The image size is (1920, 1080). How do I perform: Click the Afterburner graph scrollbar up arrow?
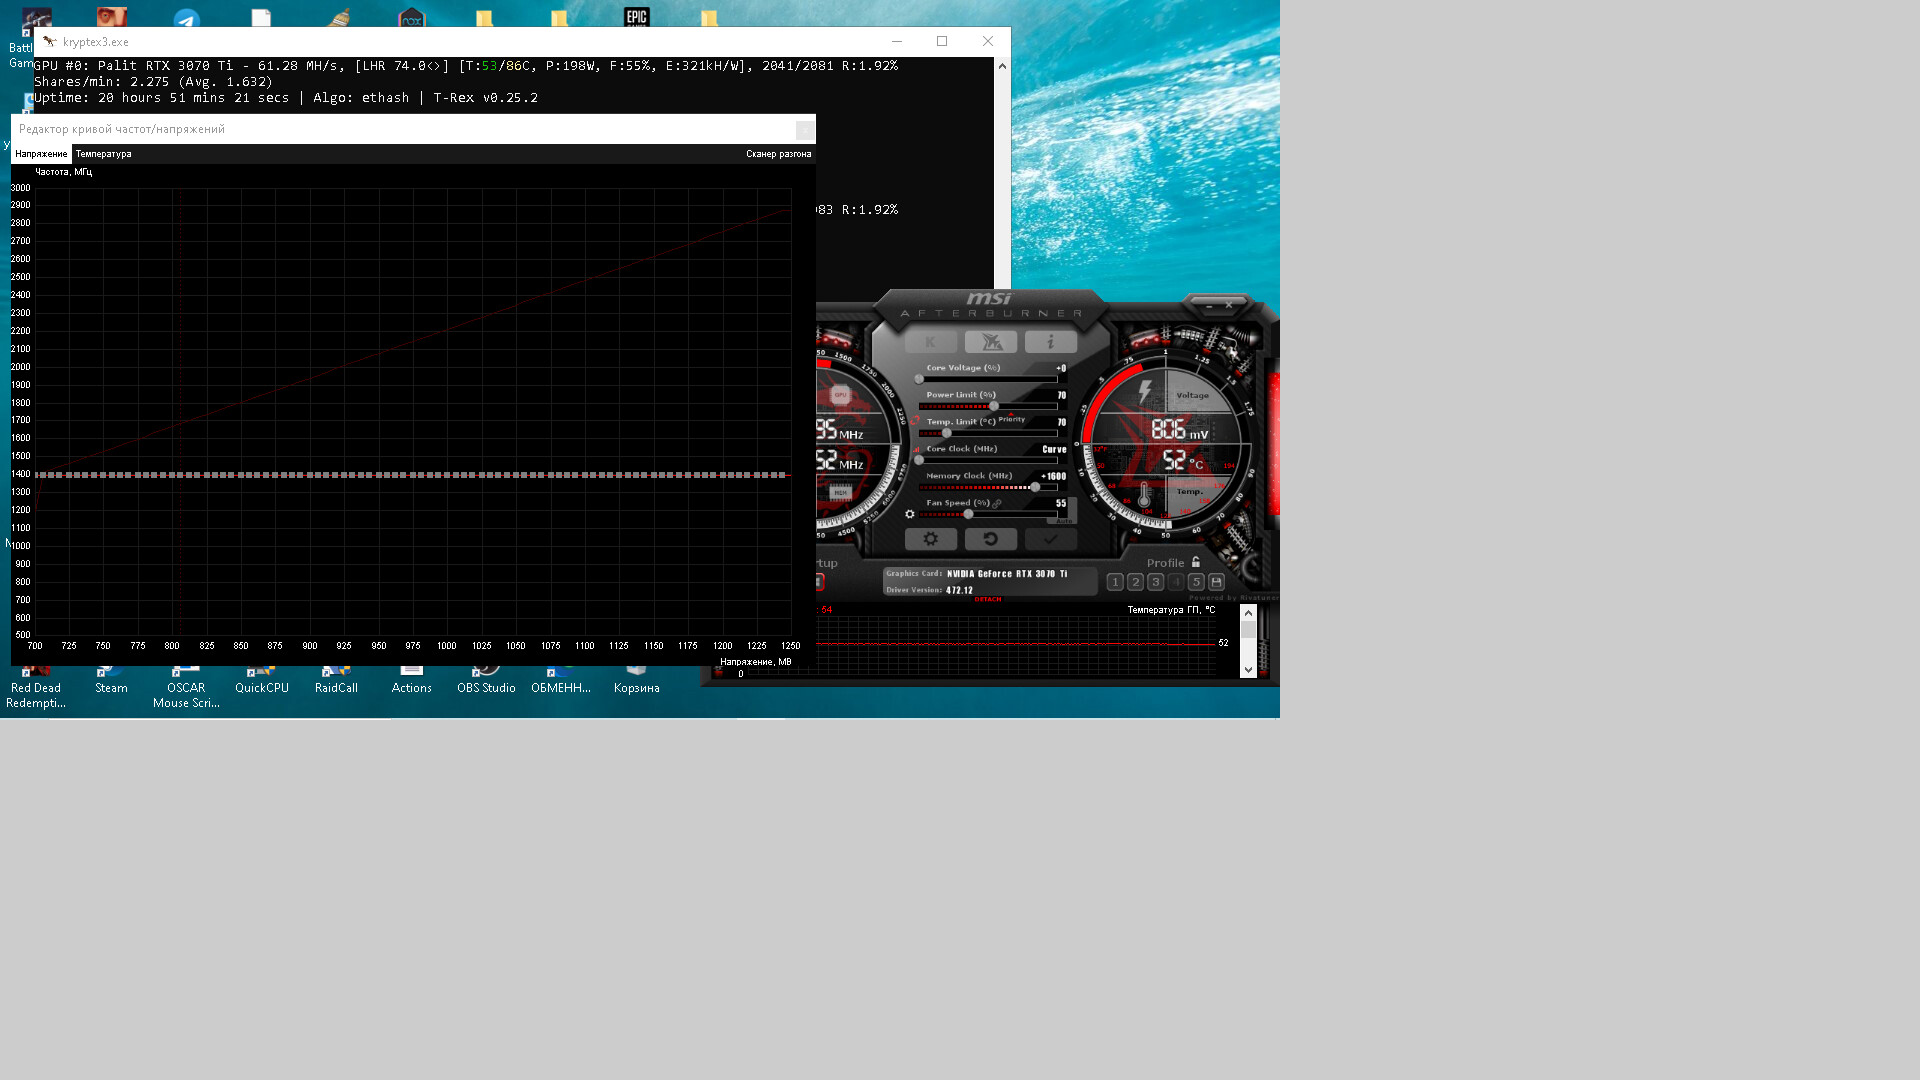pyautogui.click(x=1248, y=612)
